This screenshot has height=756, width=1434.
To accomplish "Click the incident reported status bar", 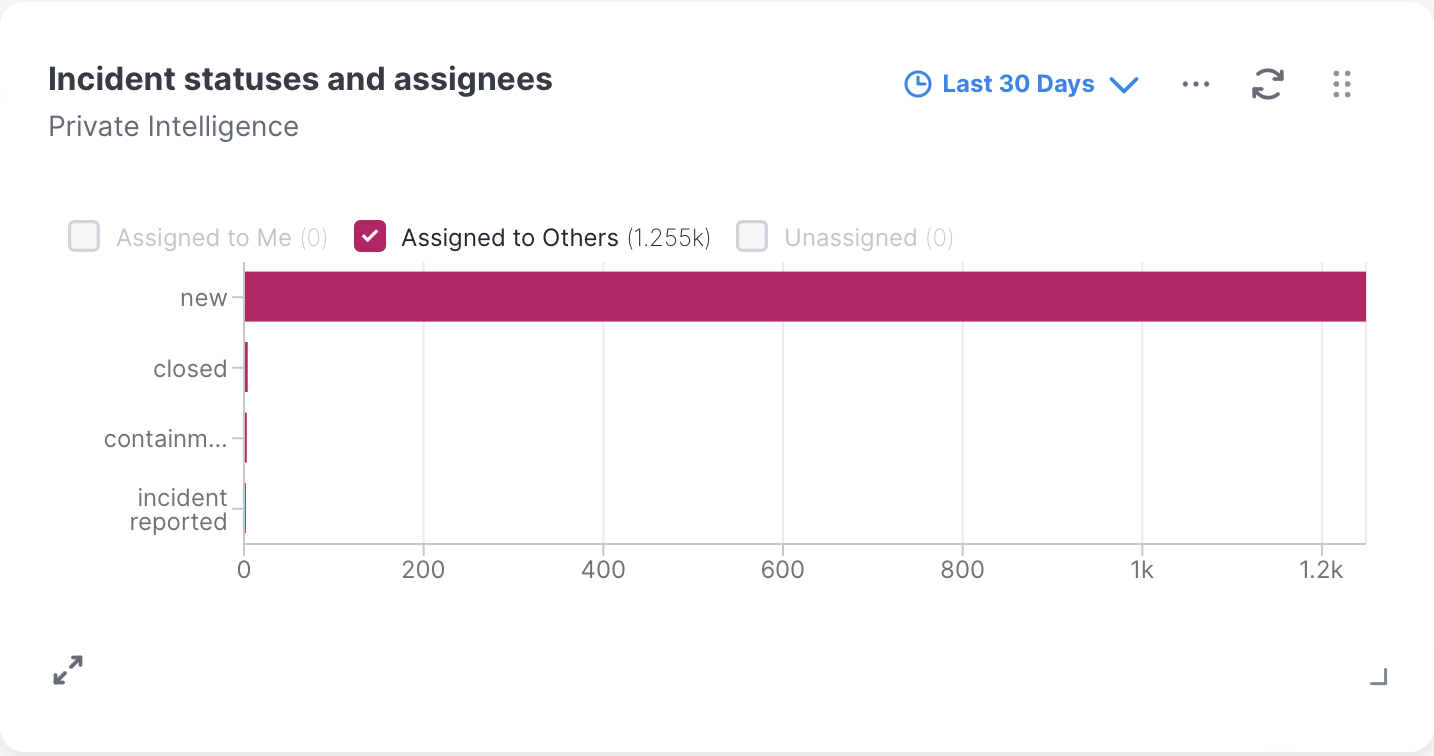I will point(245,509).
